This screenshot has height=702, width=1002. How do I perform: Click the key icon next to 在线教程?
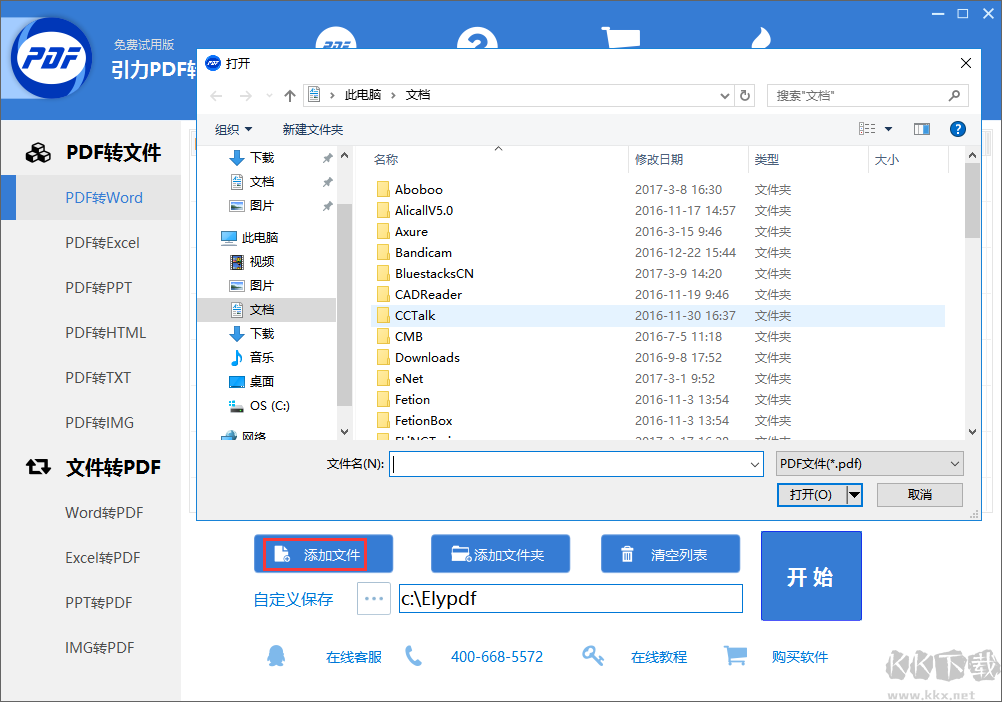(x=593, y=656)
